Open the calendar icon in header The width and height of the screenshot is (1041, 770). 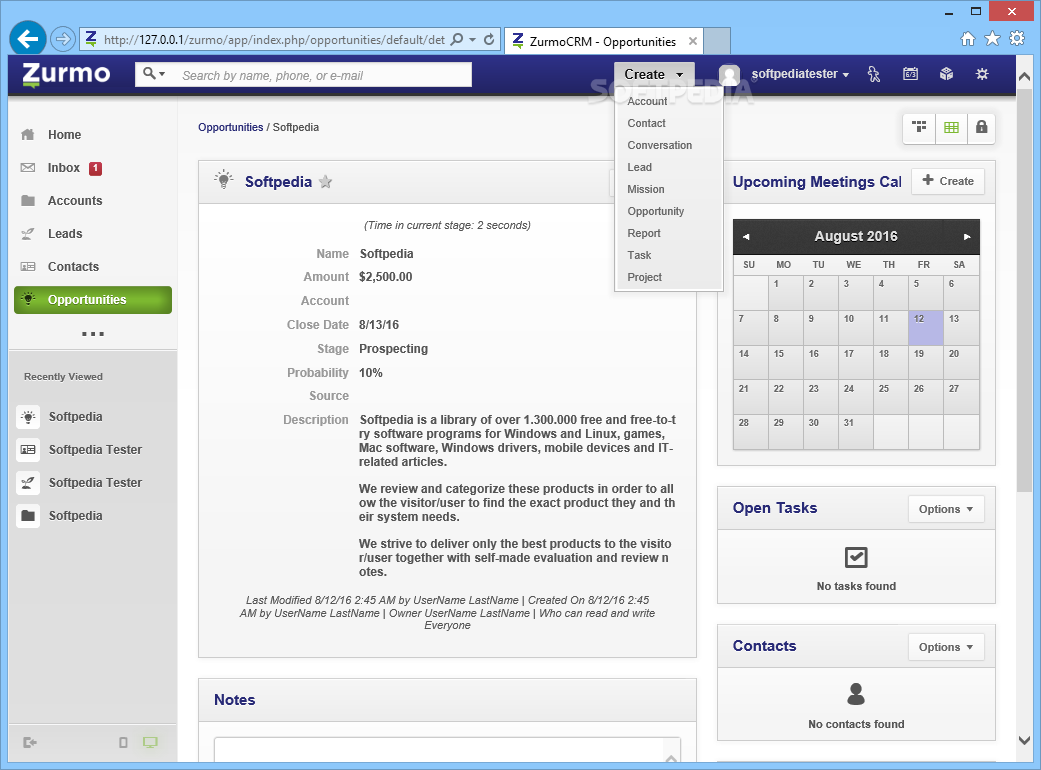910,74
